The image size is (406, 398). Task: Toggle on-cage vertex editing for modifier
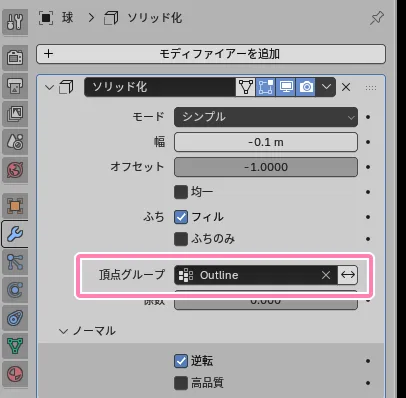pyautogui.click(x=246, y=87)
